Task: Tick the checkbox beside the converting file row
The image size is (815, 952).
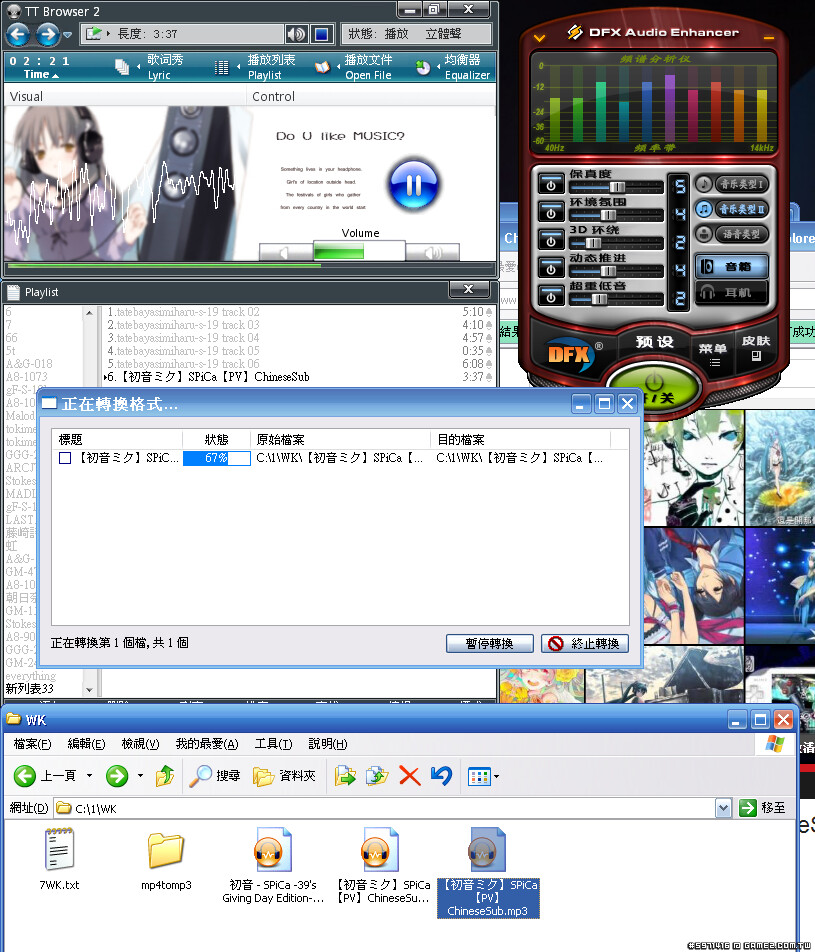Action: point(65,458)
